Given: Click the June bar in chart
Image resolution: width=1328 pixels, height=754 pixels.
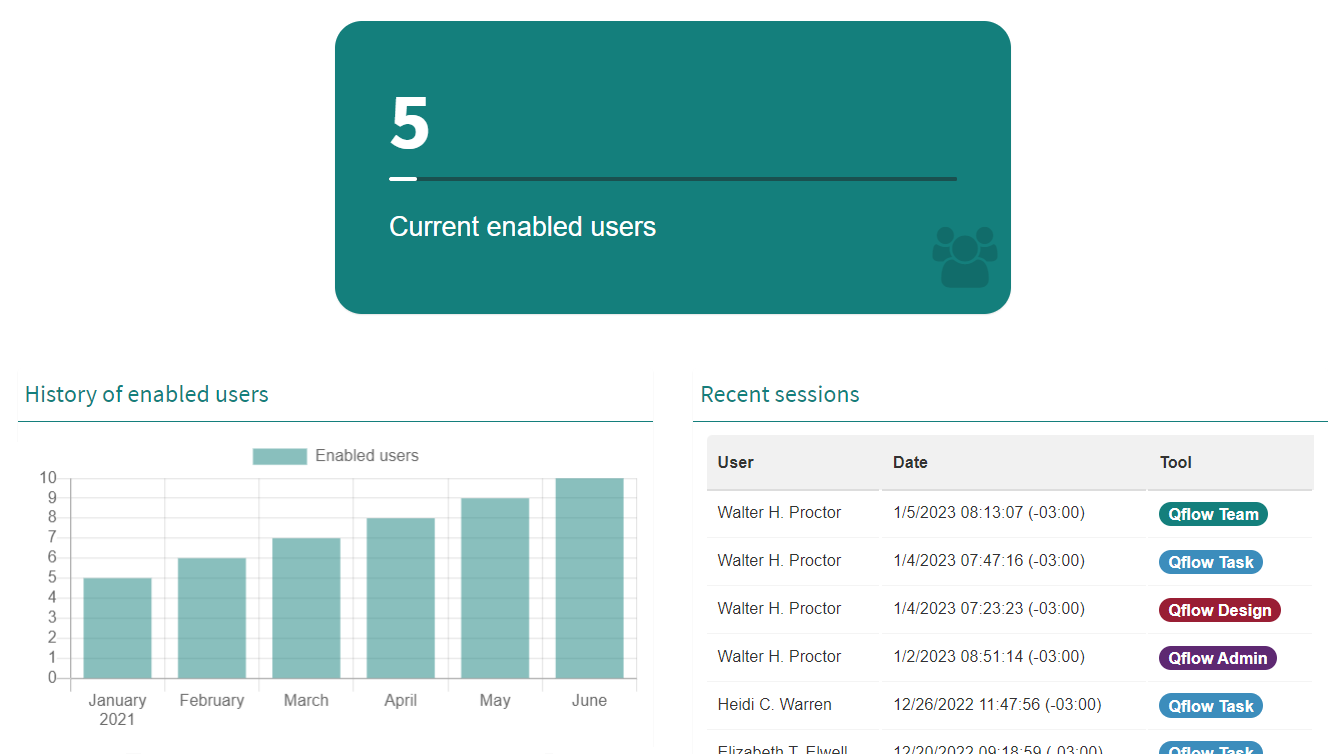Looking at the screenshot, I should click(x=590, y=578).
